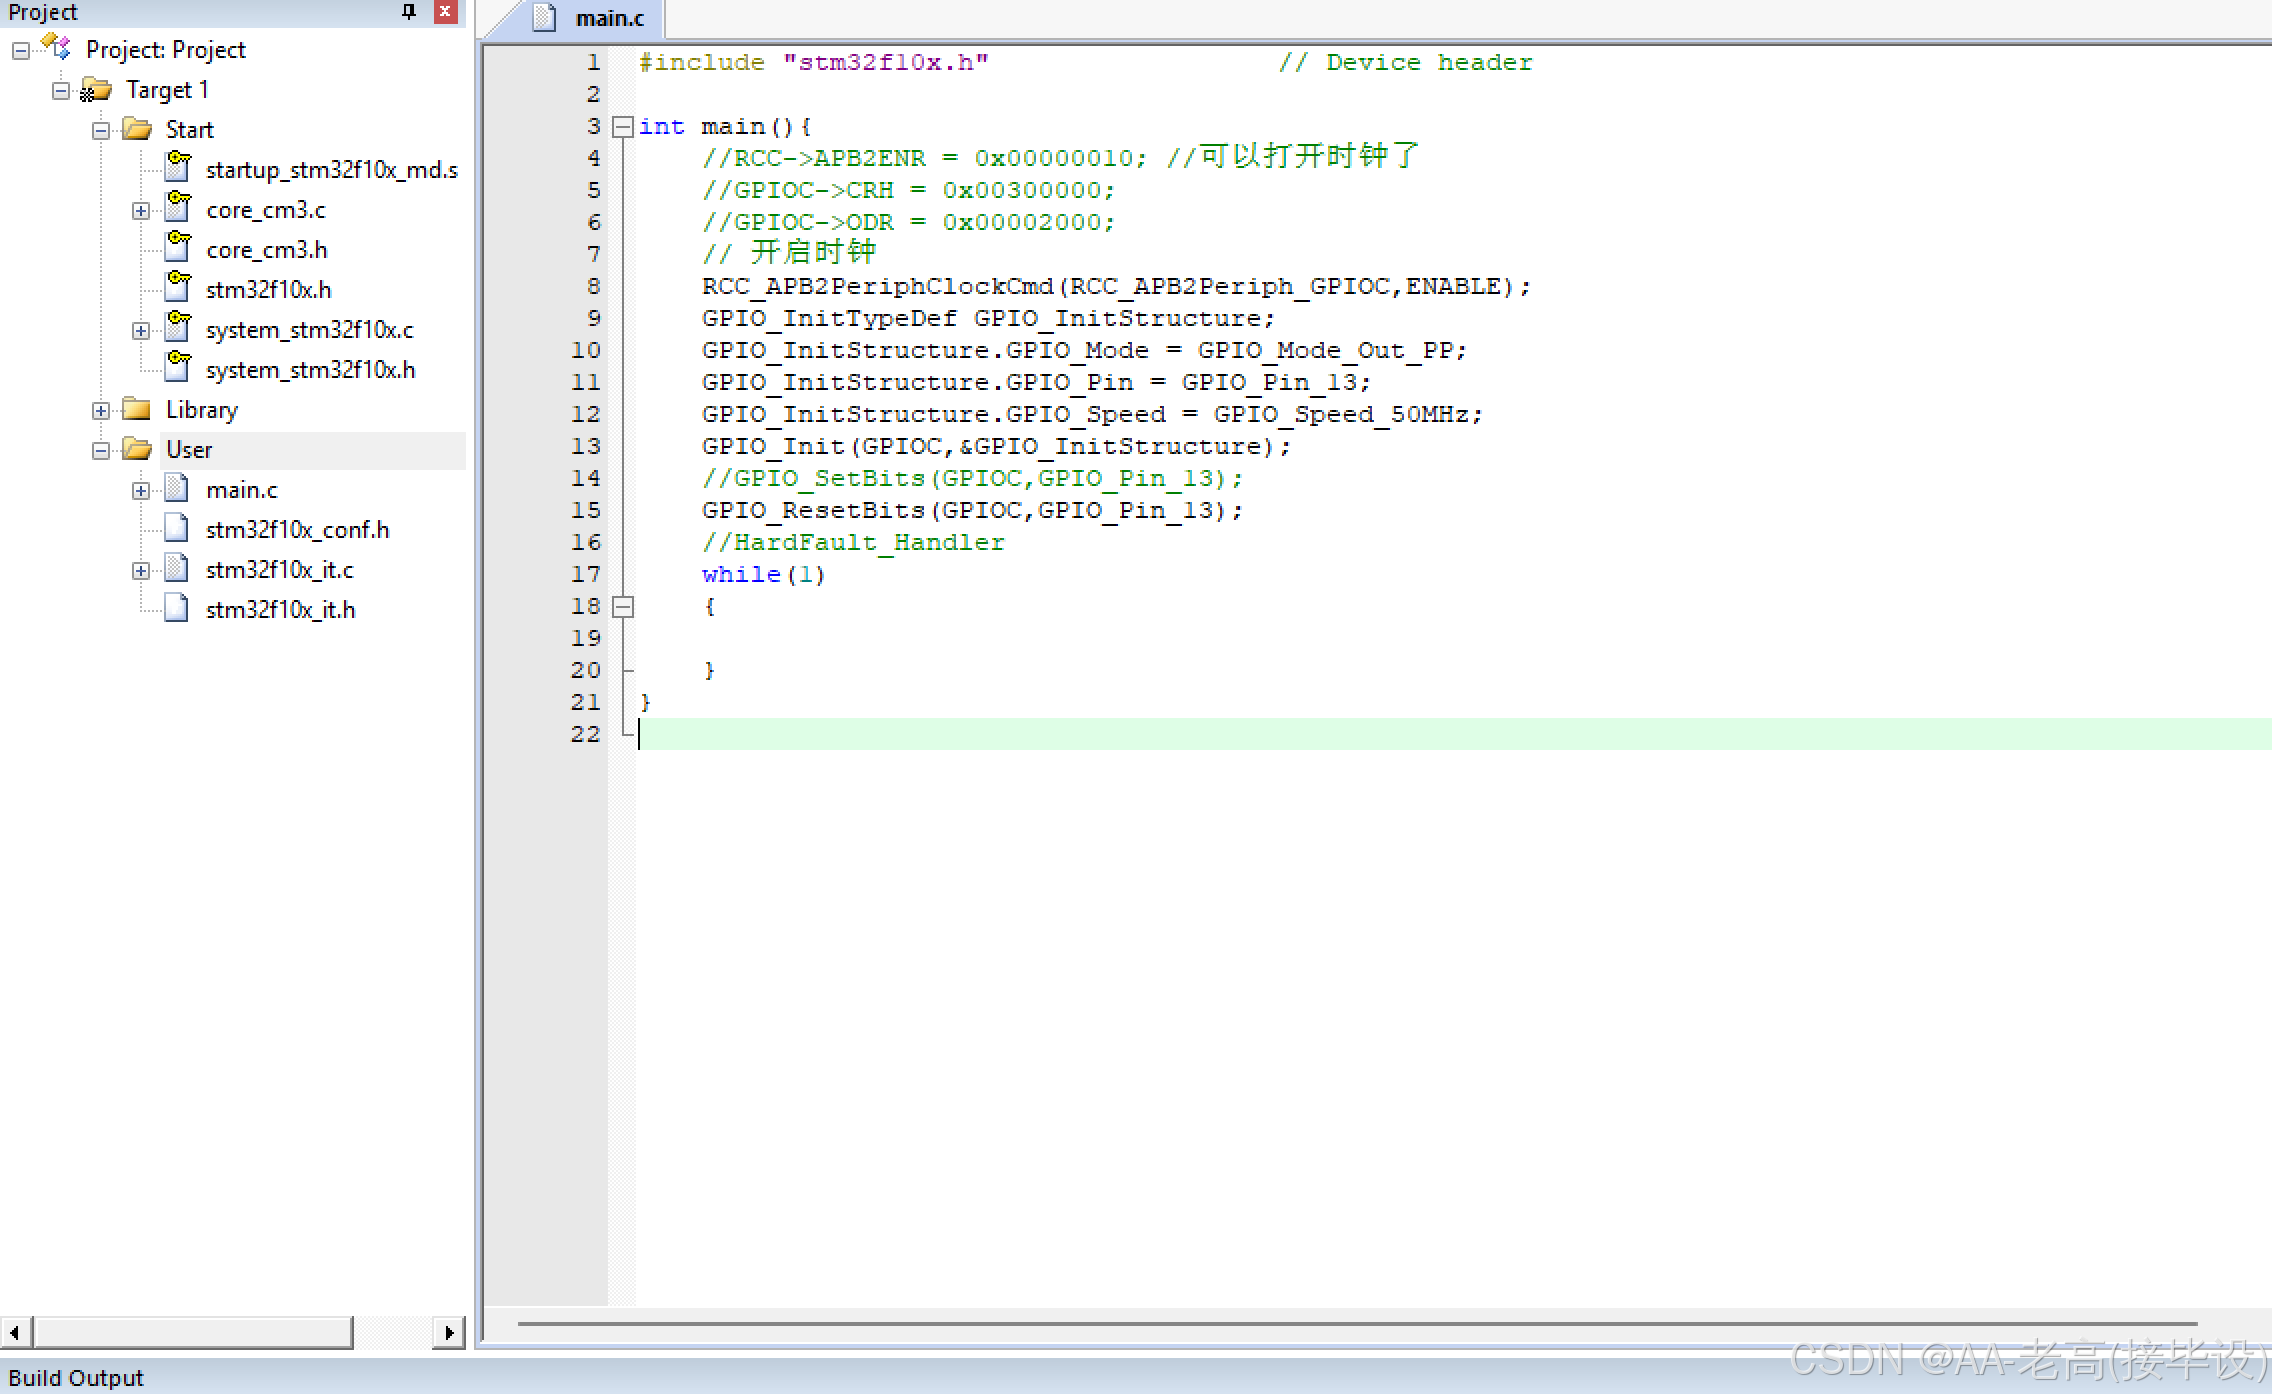Select core_cm3.c in project tree
The width and height of the screenshot is (2272, 1398).
pos(266,210)
